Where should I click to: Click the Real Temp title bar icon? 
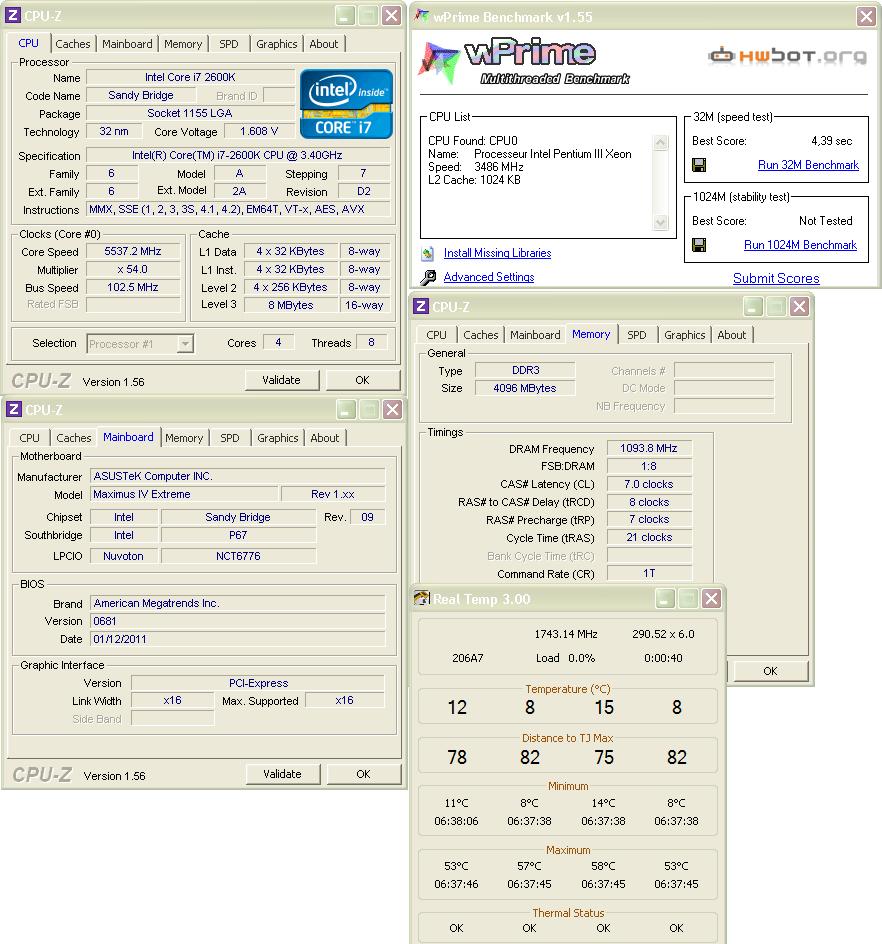pos(421,598)
